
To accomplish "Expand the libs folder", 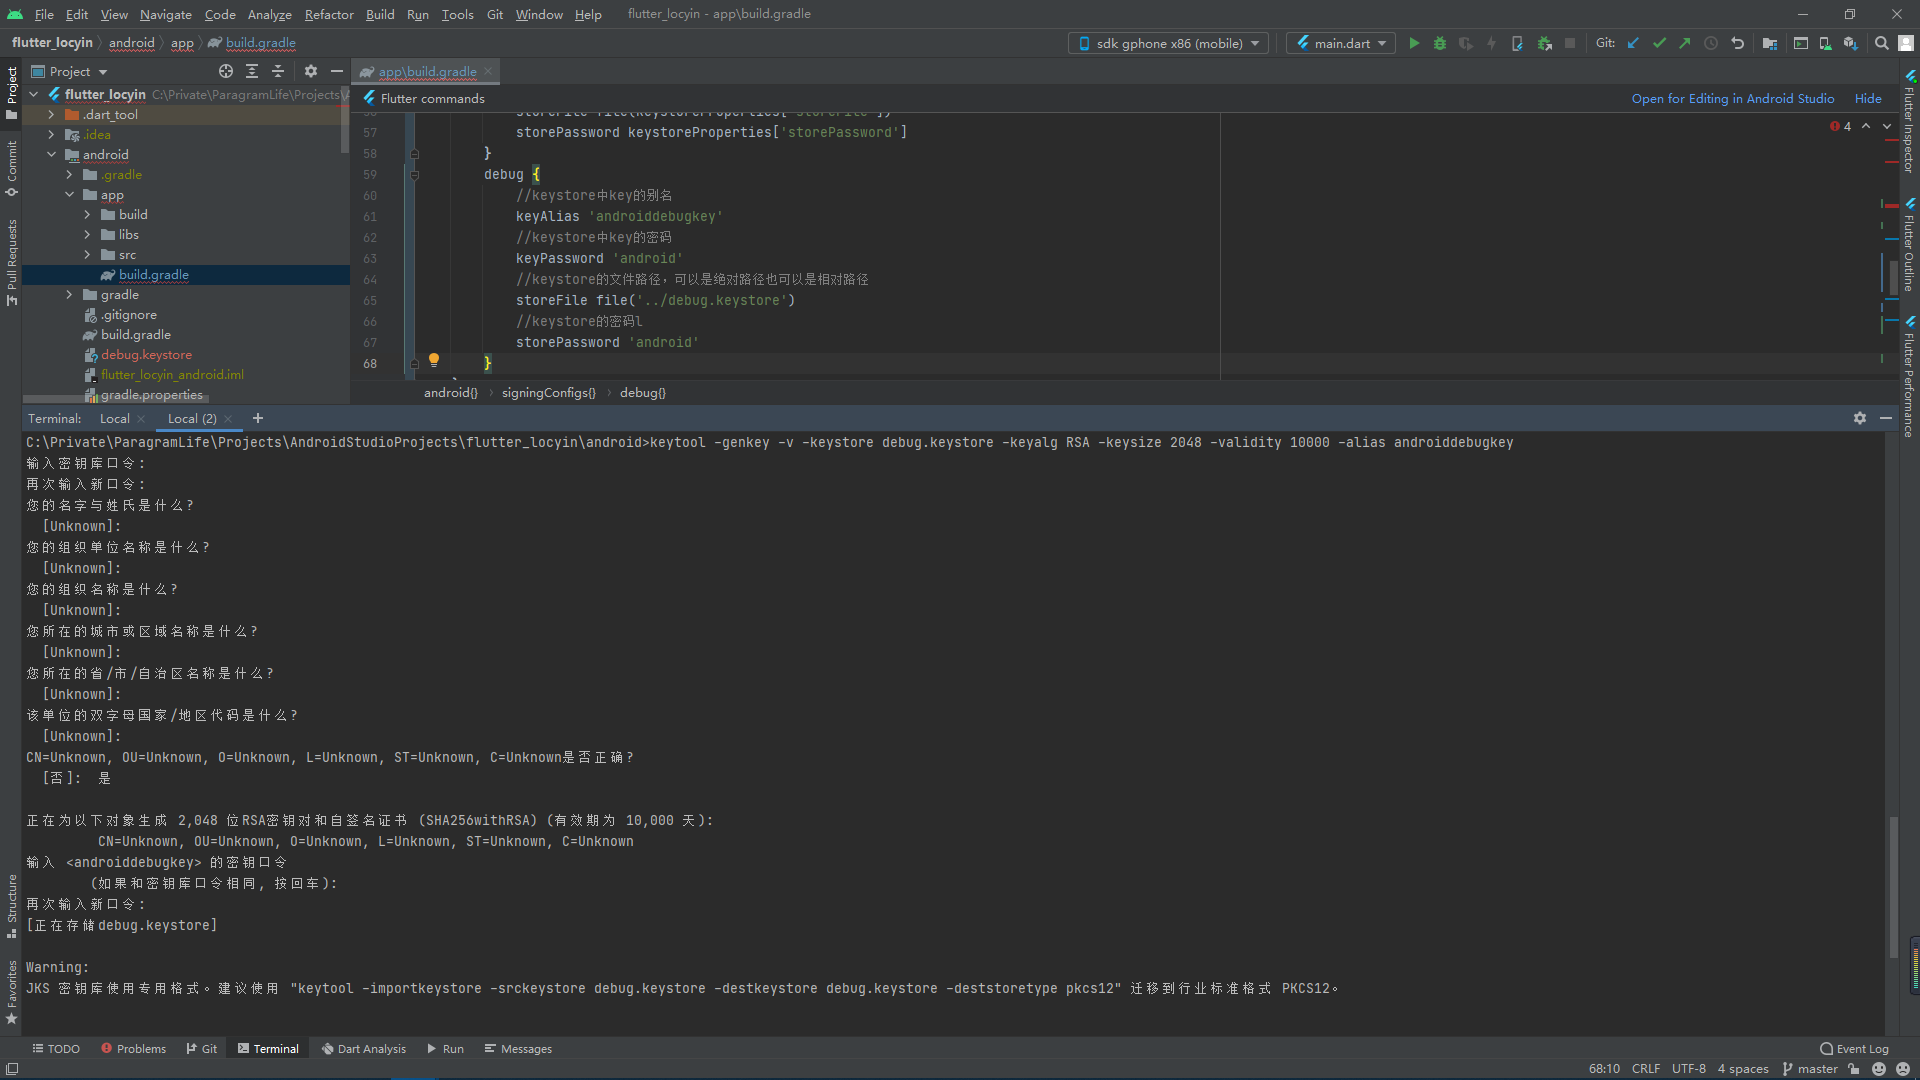I will (x=87, y=235).
